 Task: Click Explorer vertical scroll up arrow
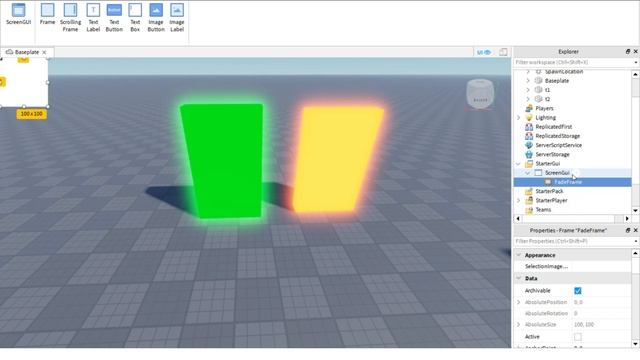[635, 74]
